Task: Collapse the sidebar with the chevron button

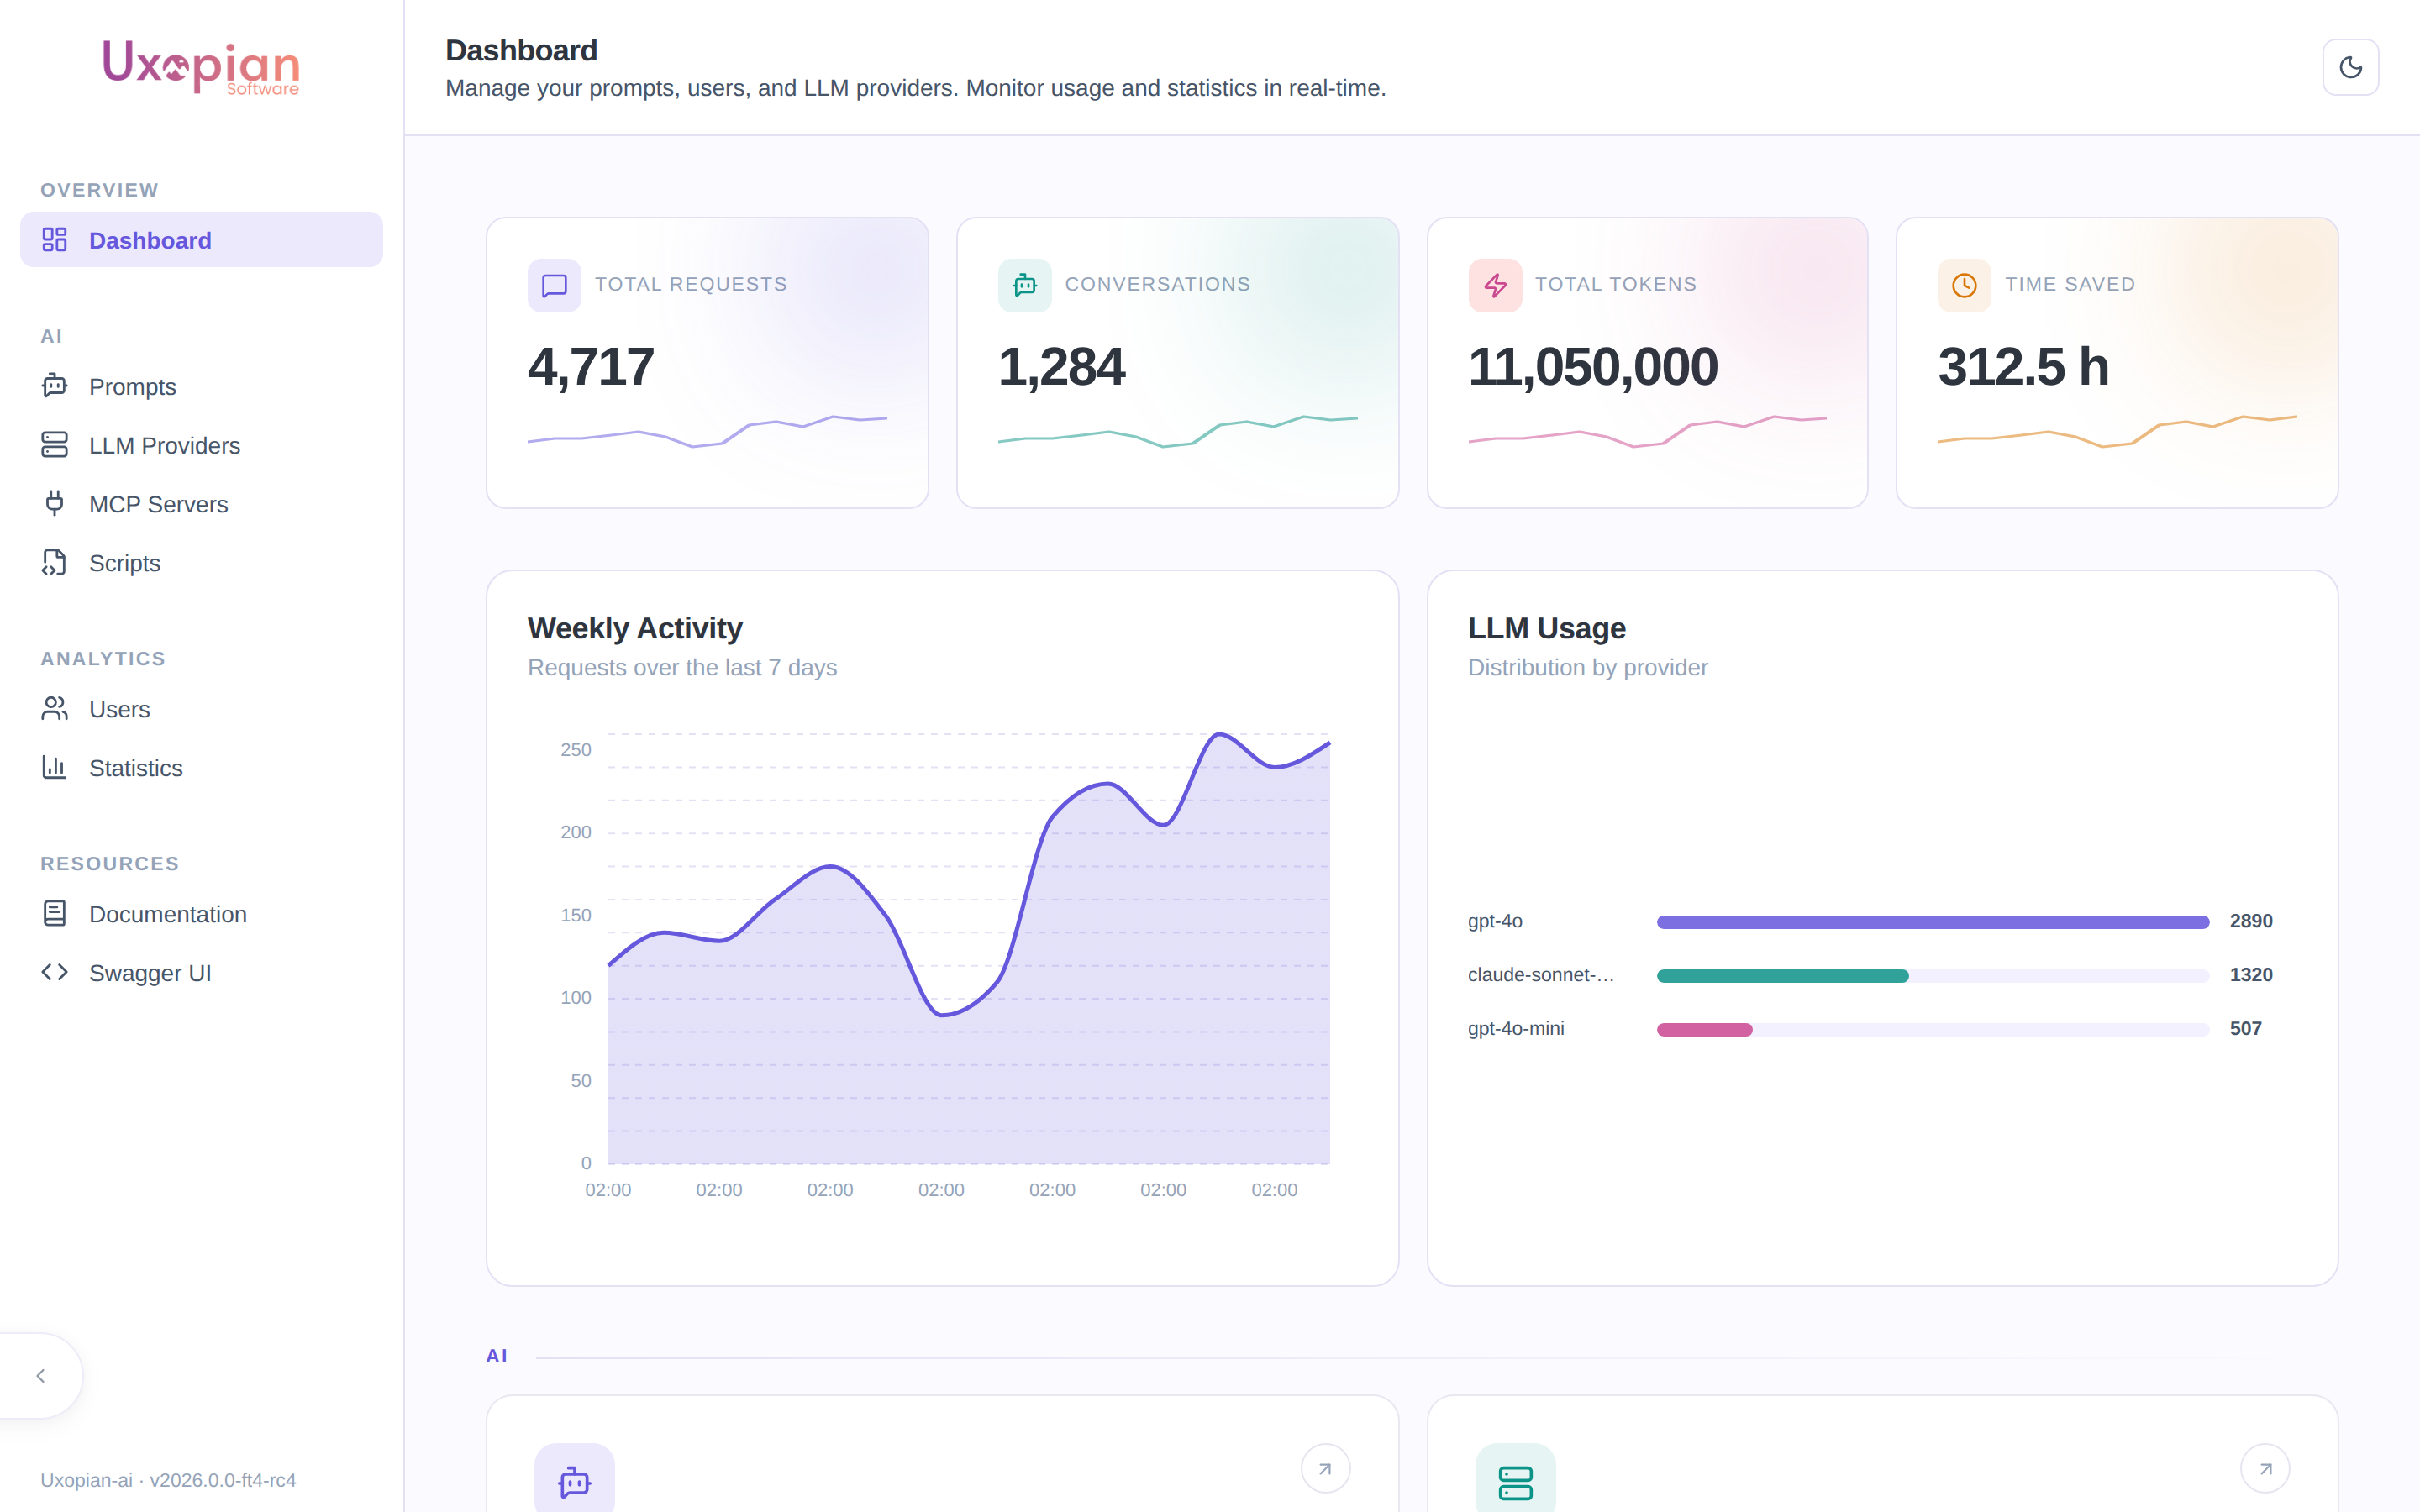Action: pos(41,1376)
